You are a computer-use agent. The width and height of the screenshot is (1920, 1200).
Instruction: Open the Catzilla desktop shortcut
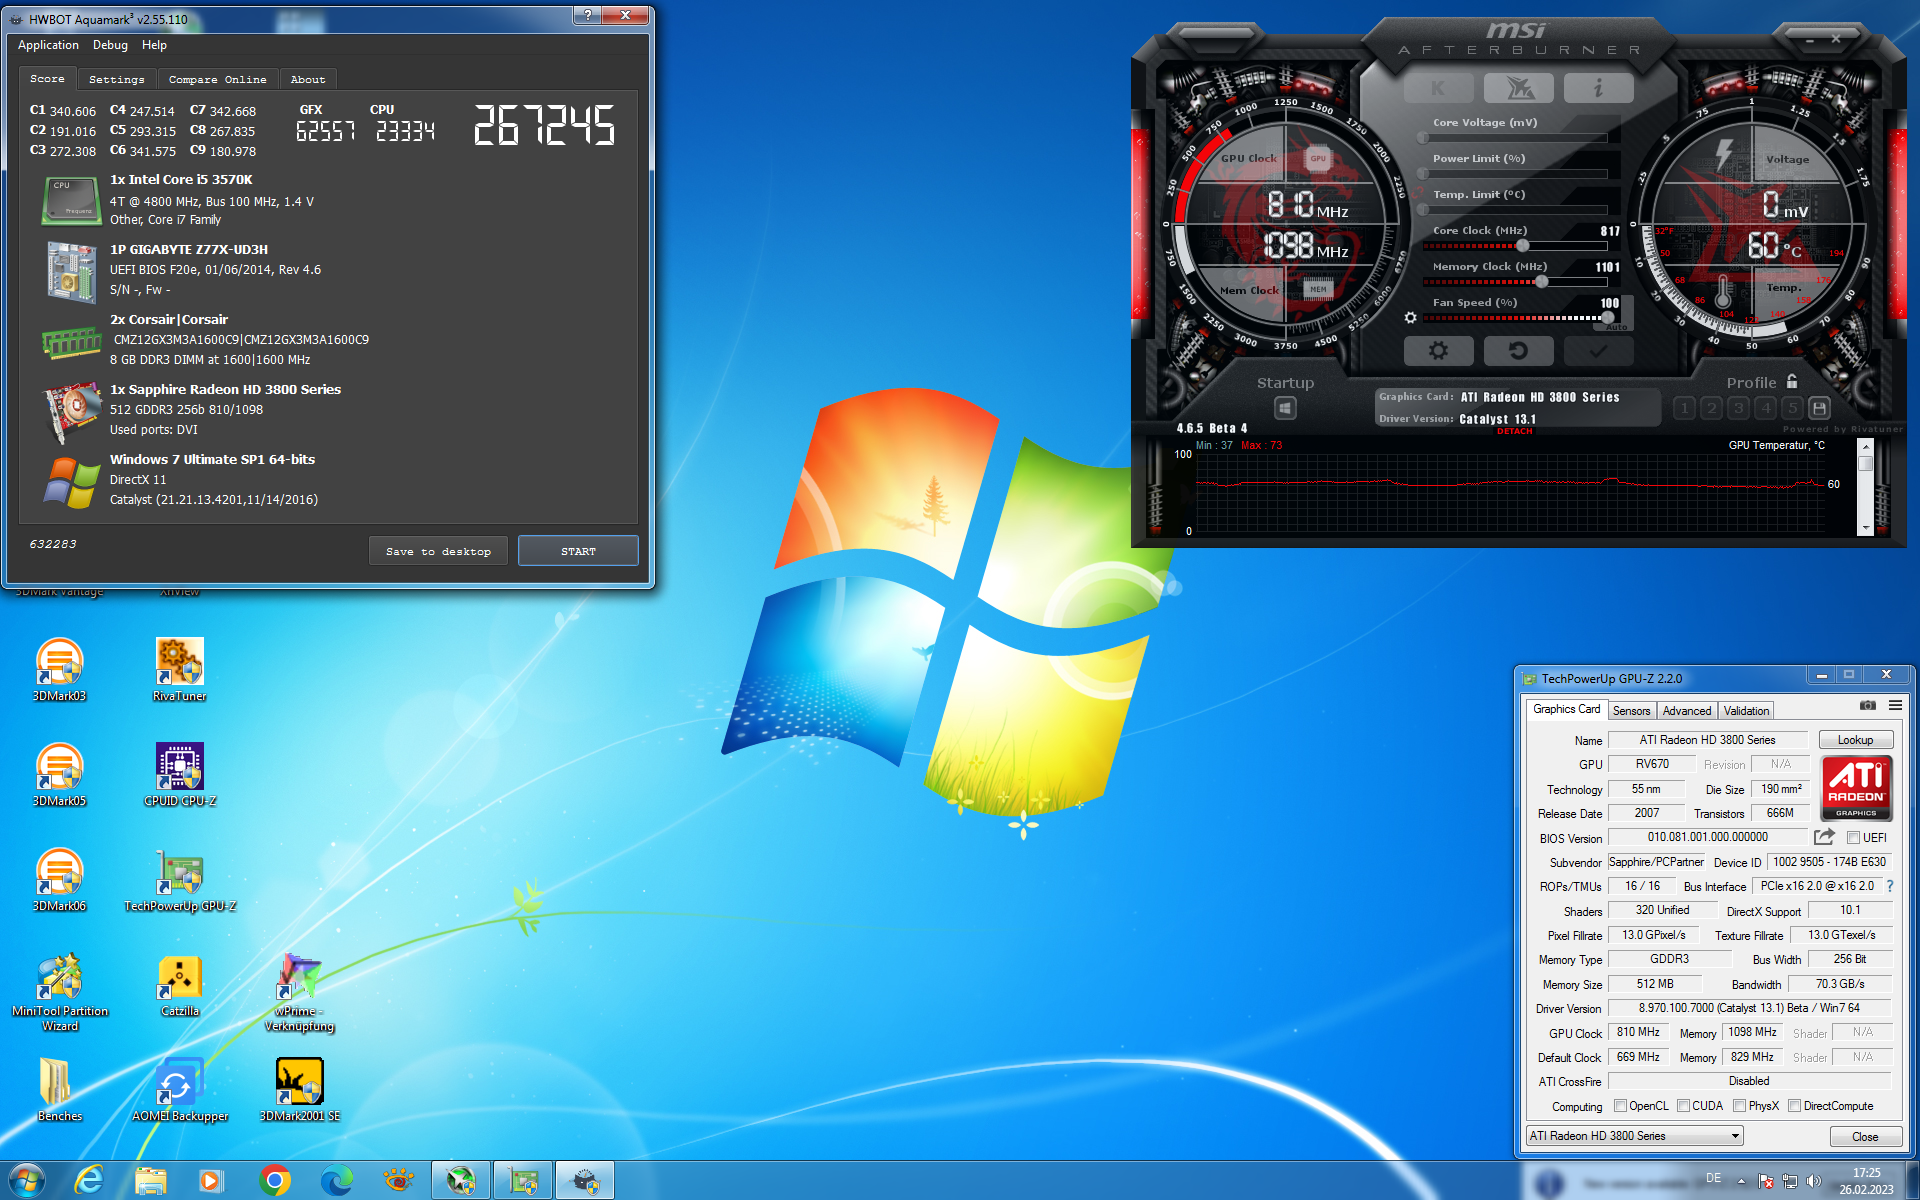point(180,985)
